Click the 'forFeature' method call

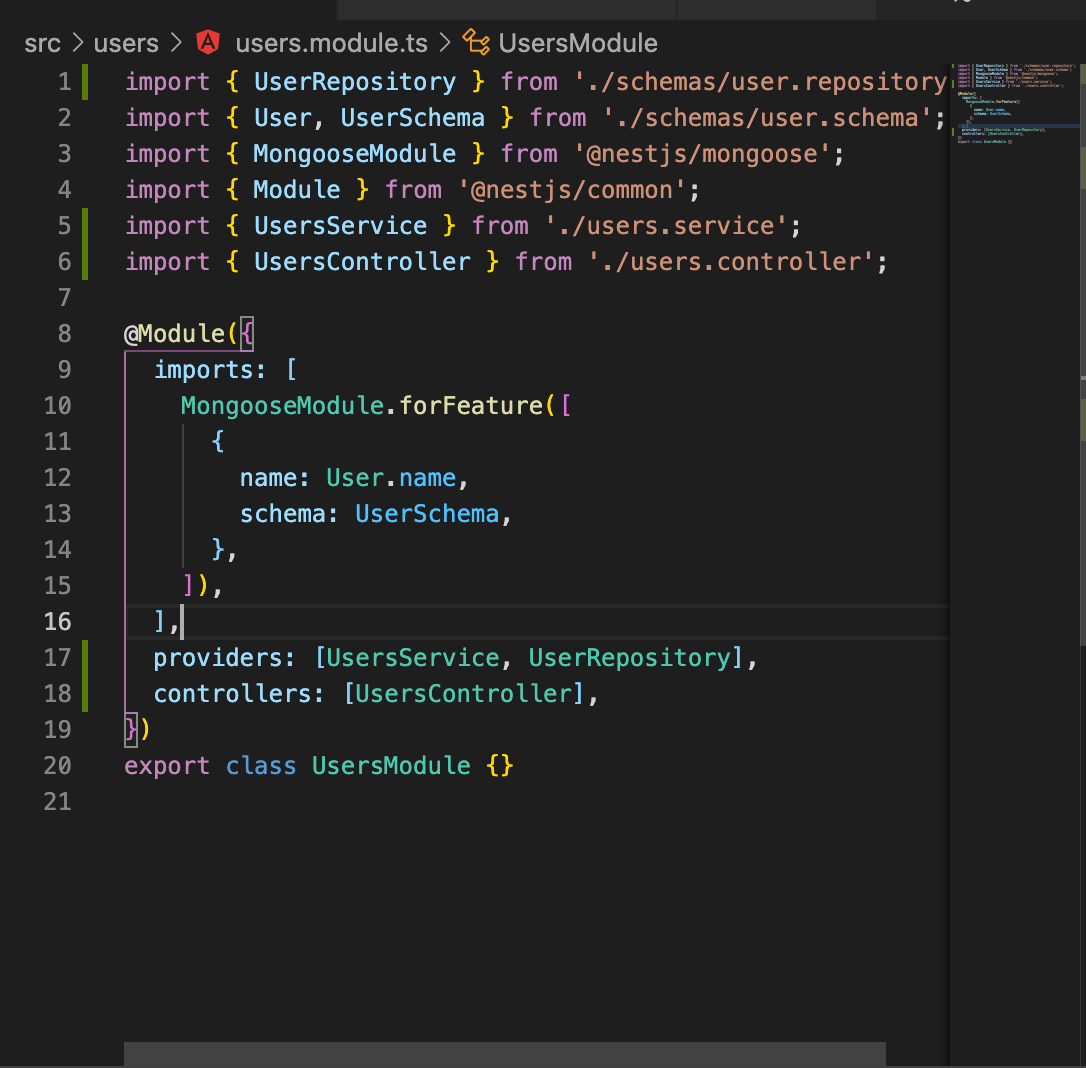pyautogui.click(x=471, y=406)
